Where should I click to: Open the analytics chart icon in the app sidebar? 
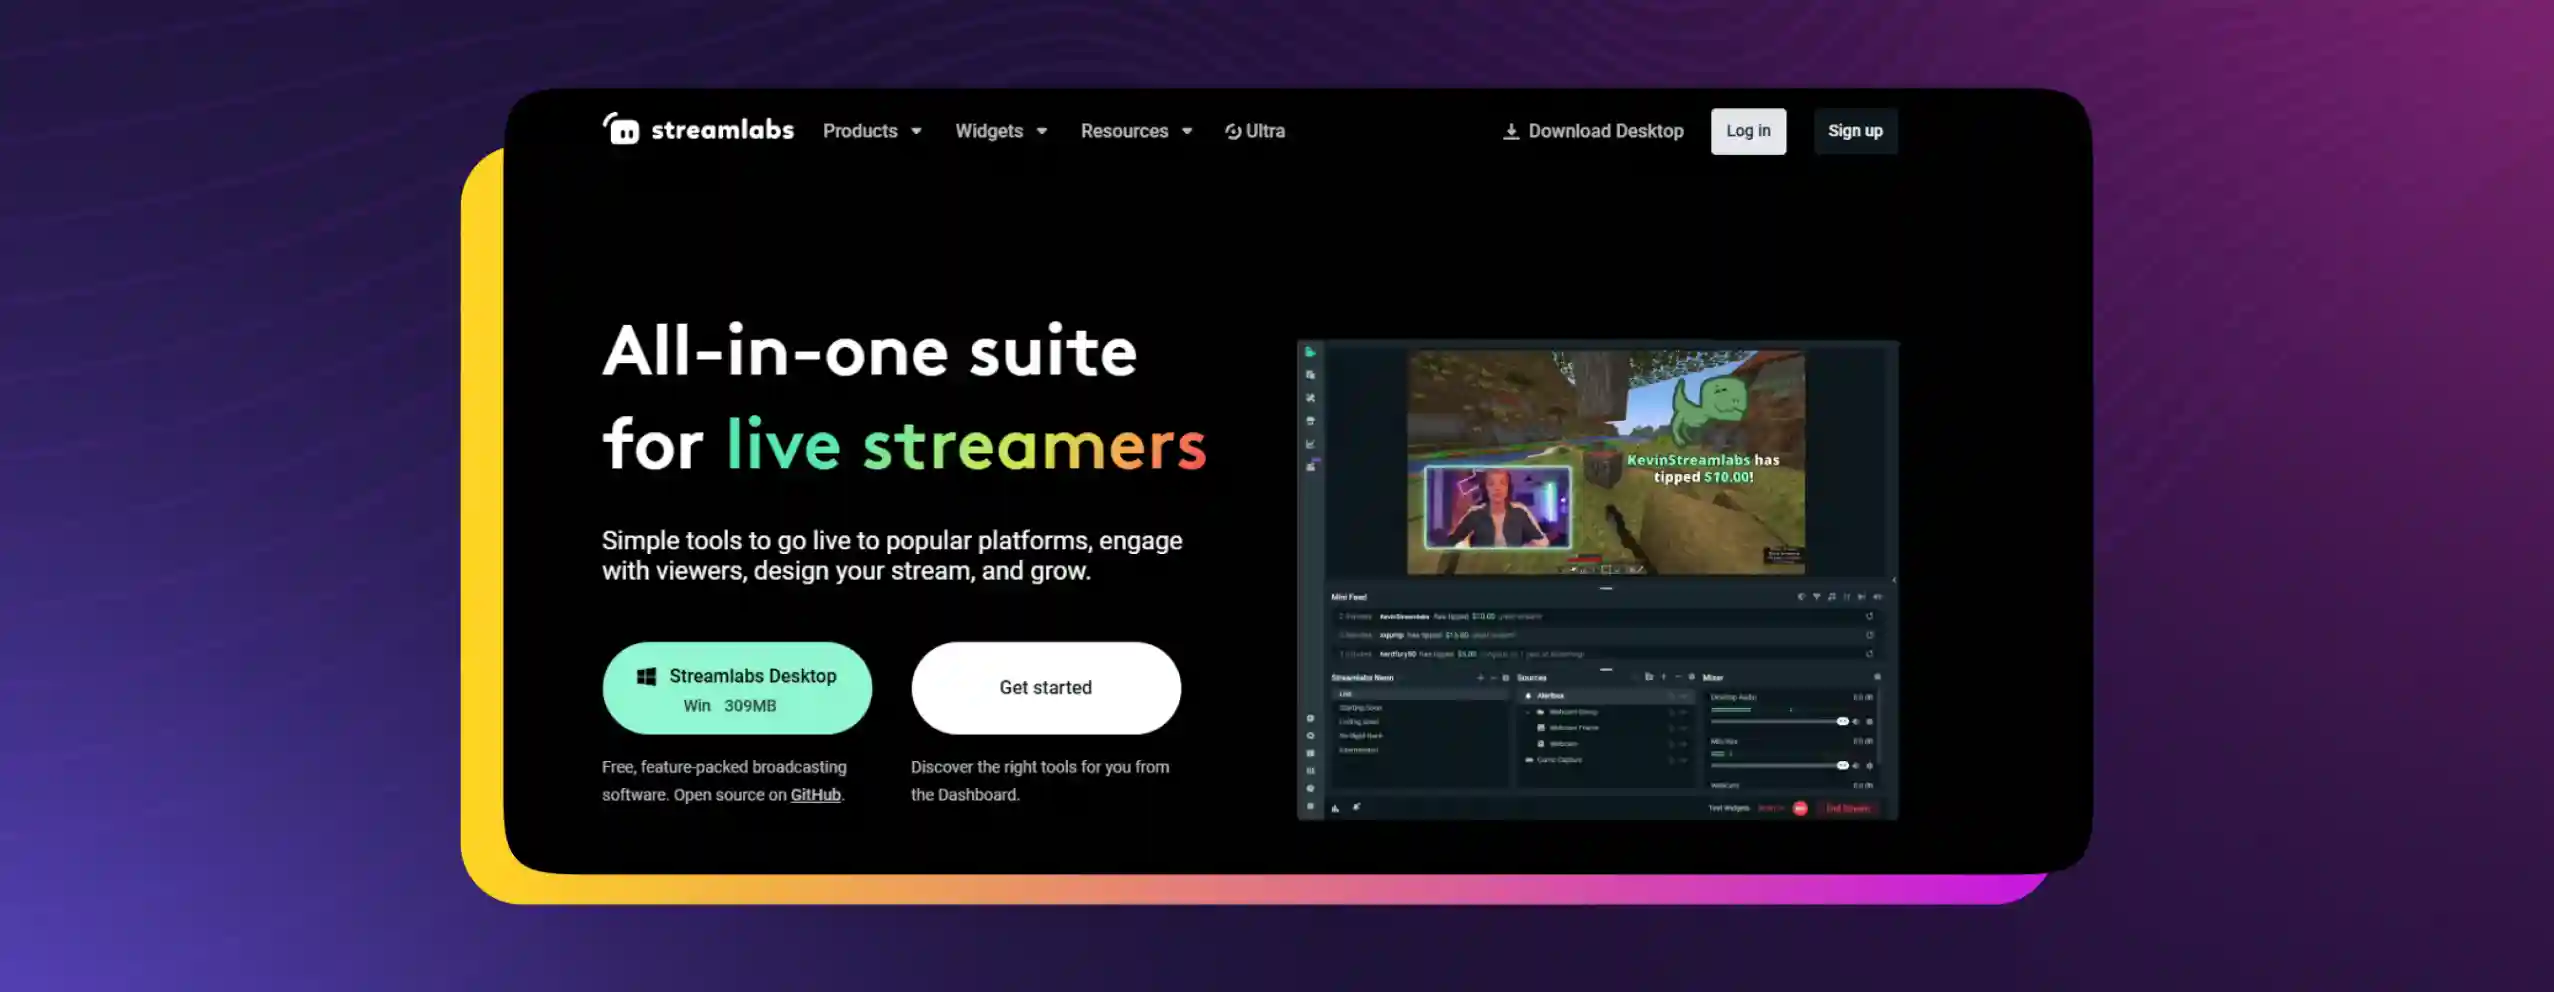click(x=1310, y=444)
